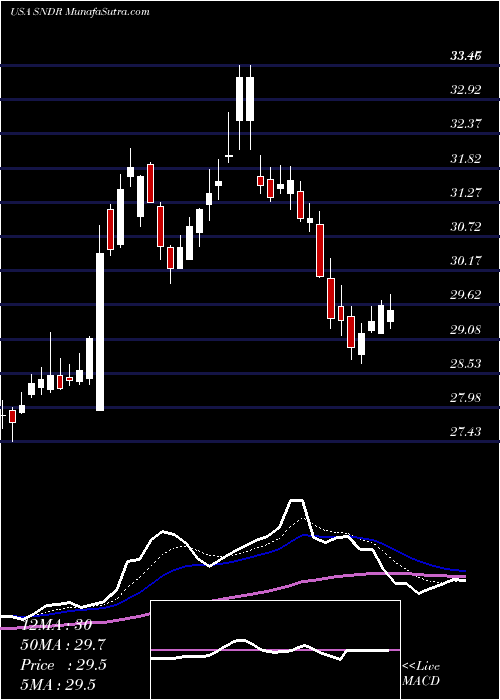Click the 29.08 price axis label
This screenshot has height=700, width=500.
pyautogui.click(x=466, y=329)
